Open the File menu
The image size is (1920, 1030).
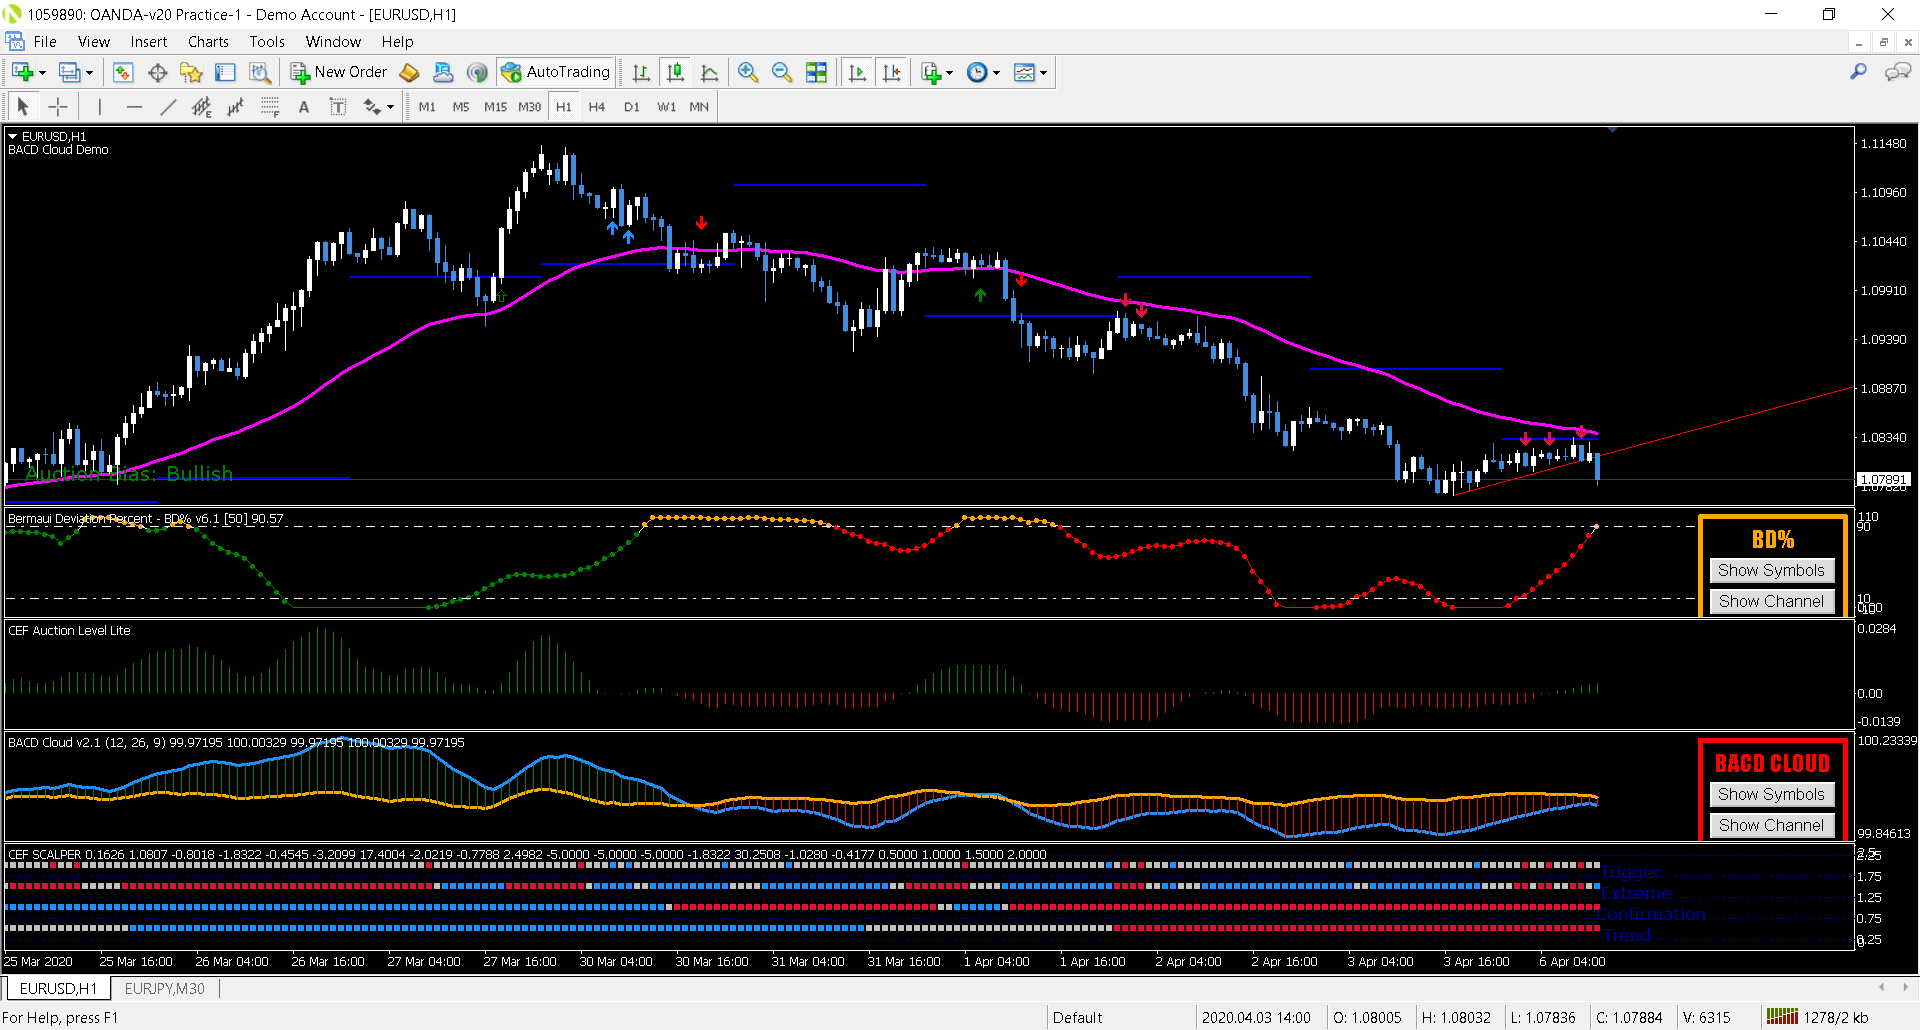pyautogui.click(x=45, y=42)
